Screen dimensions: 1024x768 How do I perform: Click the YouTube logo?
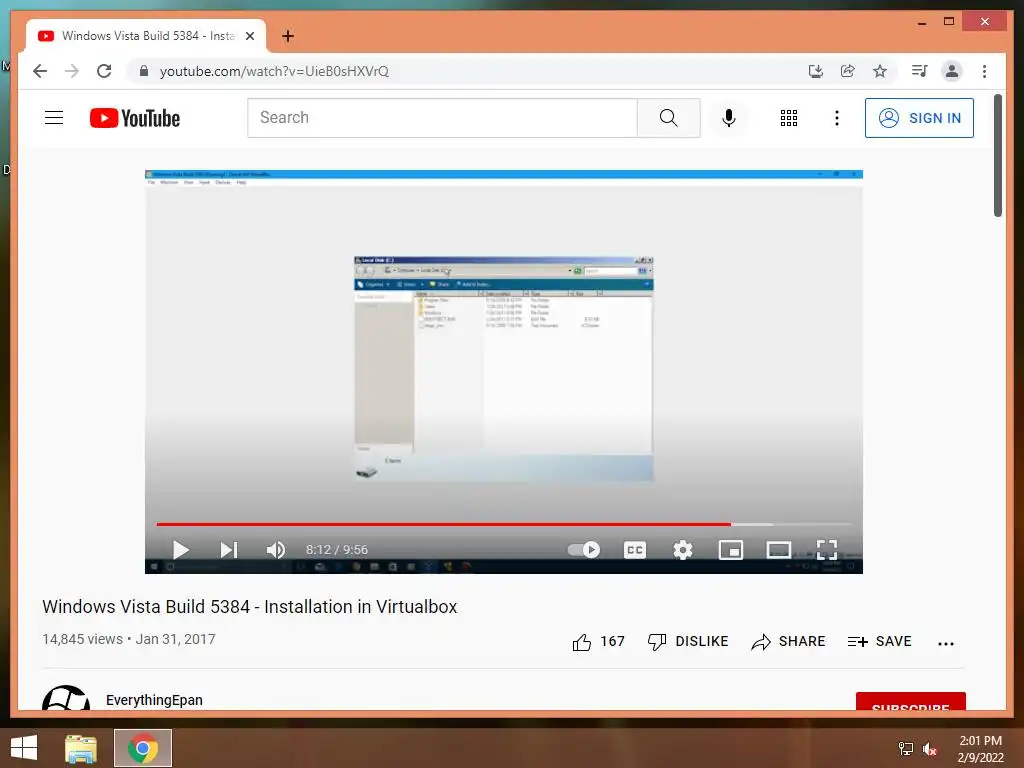[135, 118]
